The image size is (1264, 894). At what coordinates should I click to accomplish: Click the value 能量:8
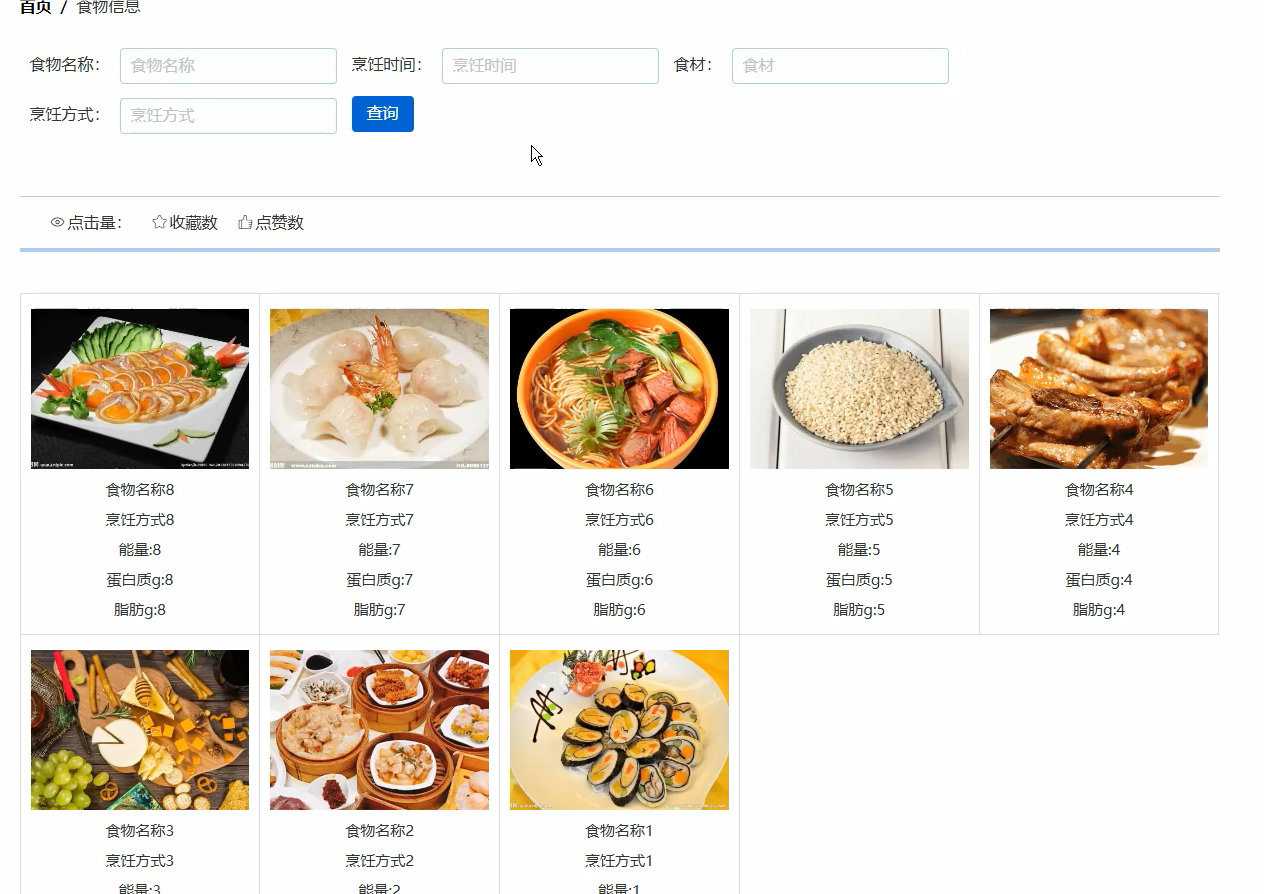point(140,550)
